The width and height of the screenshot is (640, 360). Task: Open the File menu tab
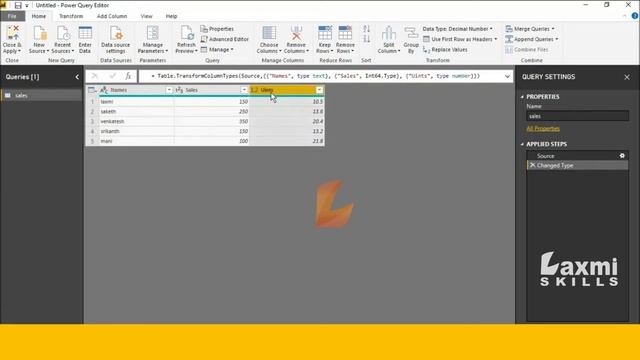coord(12,16)
